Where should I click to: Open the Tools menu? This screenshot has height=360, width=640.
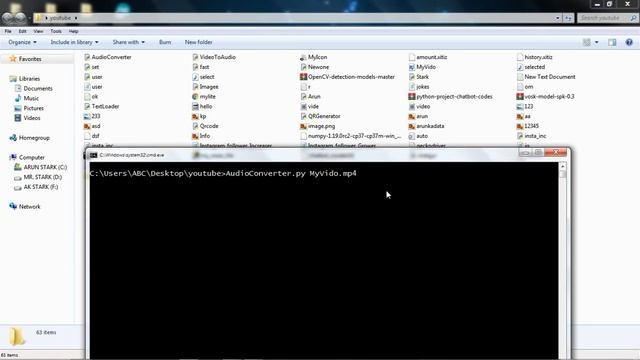56,31
